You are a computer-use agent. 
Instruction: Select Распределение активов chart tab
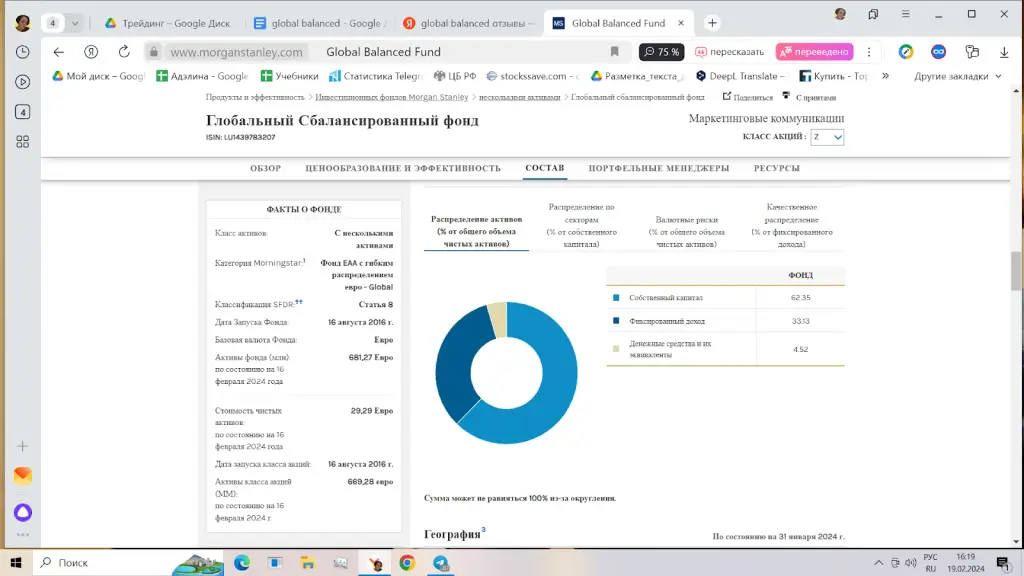(x=476, y=231)
